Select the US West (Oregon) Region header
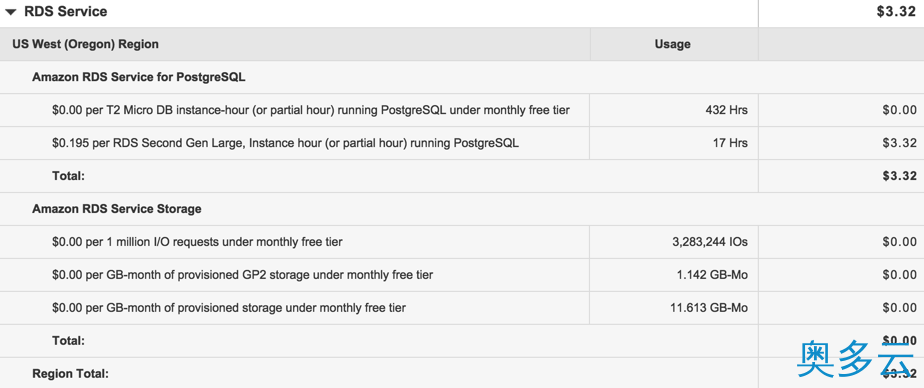The height and width of the screenshot is (388, 924). (x=85, y=44)
